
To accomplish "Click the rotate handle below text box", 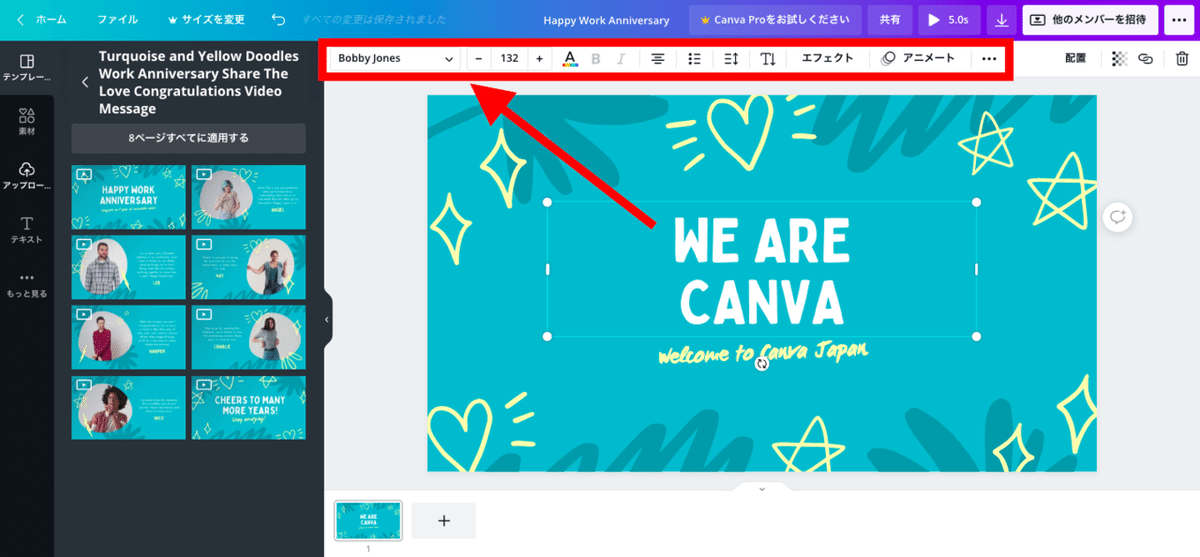I will (x=762, y=365).
